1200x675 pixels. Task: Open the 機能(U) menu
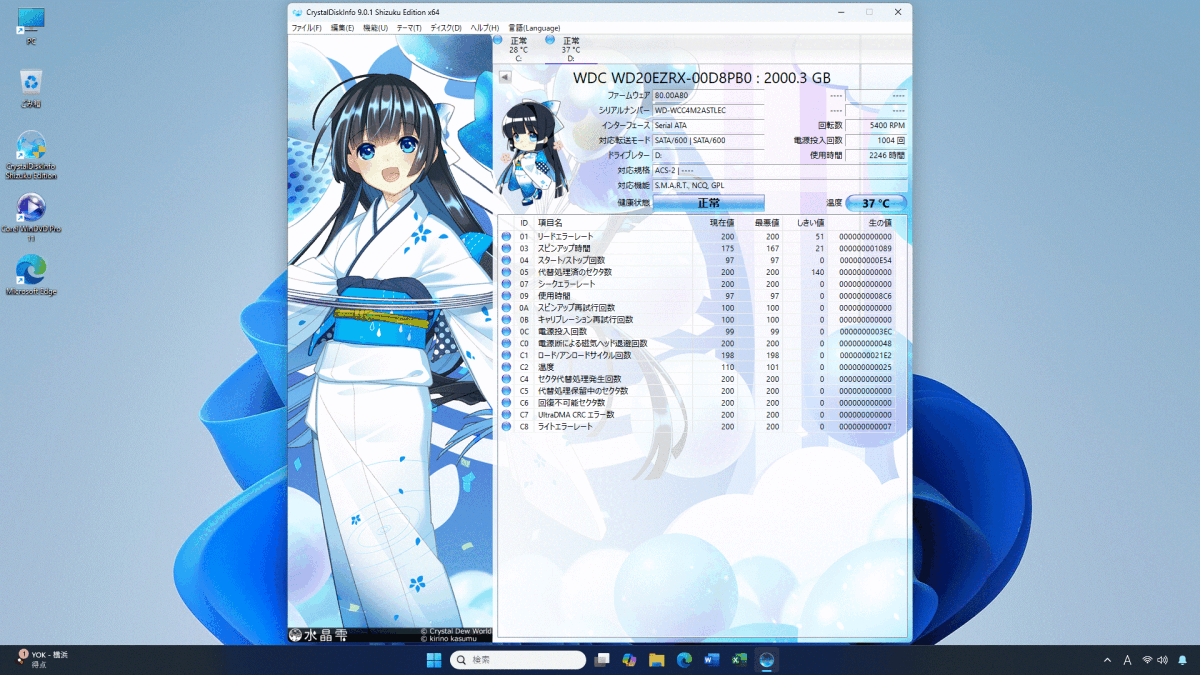375,28
